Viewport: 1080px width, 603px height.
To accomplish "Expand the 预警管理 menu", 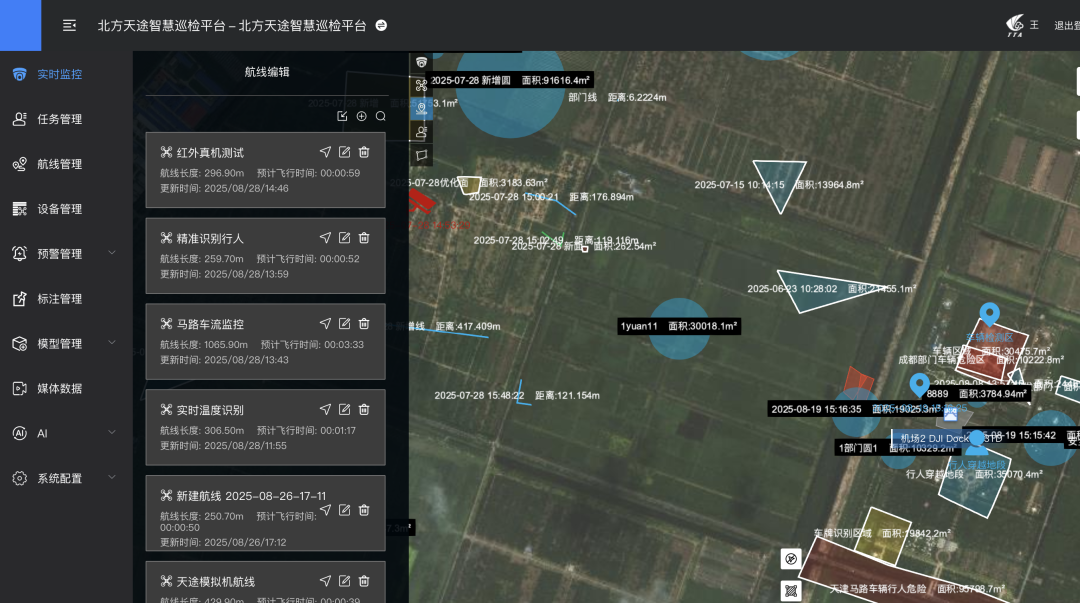I will coord(111,253).
